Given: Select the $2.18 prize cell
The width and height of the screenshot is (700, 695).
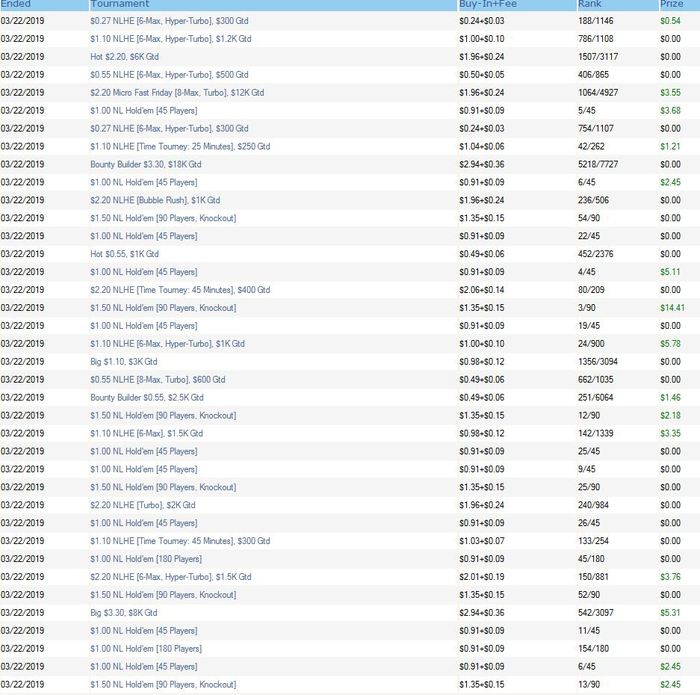Looking at the screenshot, I should click(671, 415).
